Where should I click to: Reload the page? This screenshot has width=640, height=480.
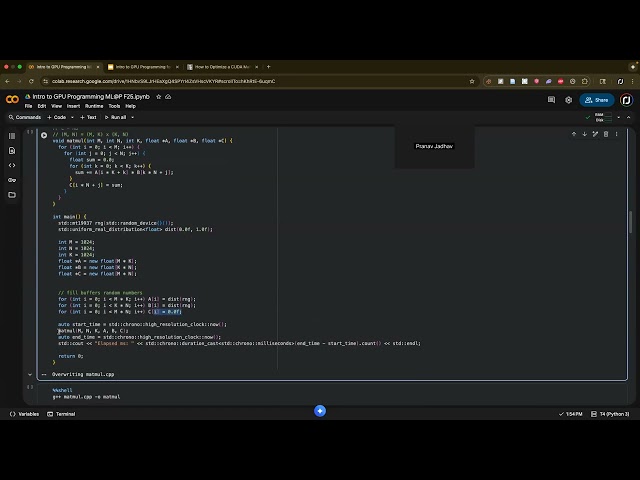pos(31,81)
